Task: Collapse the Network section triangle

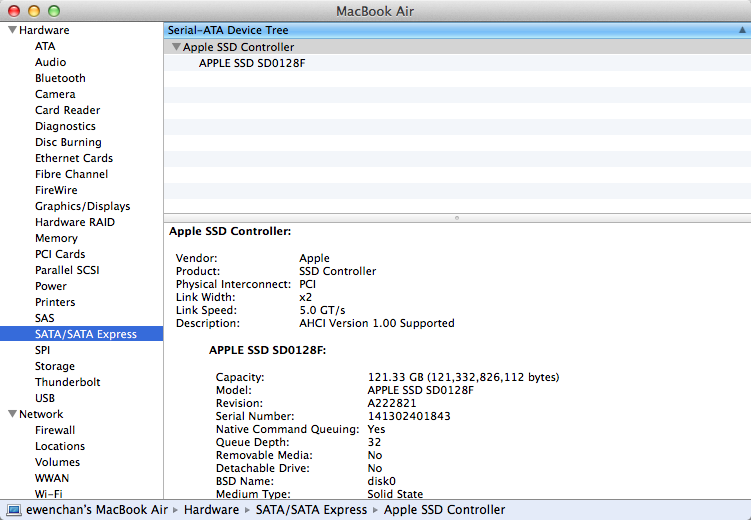Action: (x=12, y=414)
